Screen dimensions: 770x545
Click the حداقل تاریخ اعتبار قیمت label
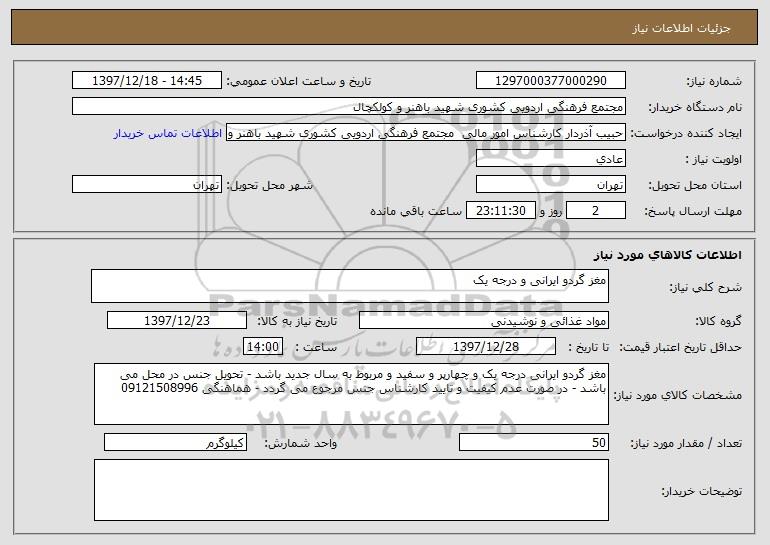(x=680, y=347)
